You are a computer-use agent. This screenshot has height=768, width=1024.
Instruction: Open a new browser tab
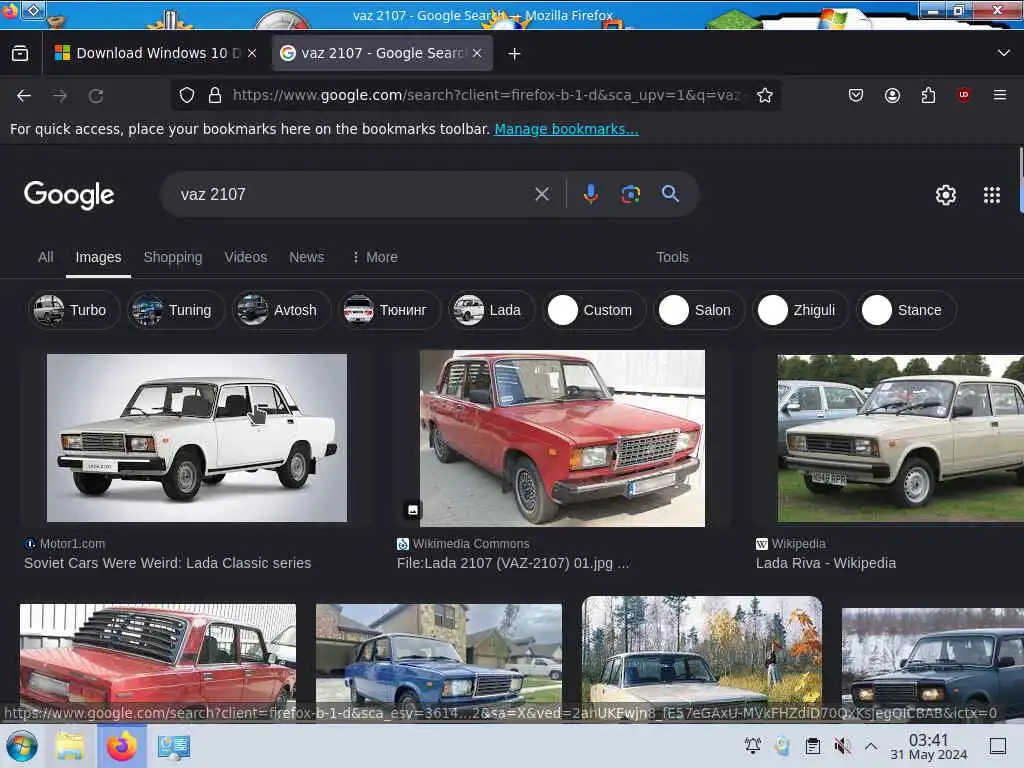tap(515, 54)
